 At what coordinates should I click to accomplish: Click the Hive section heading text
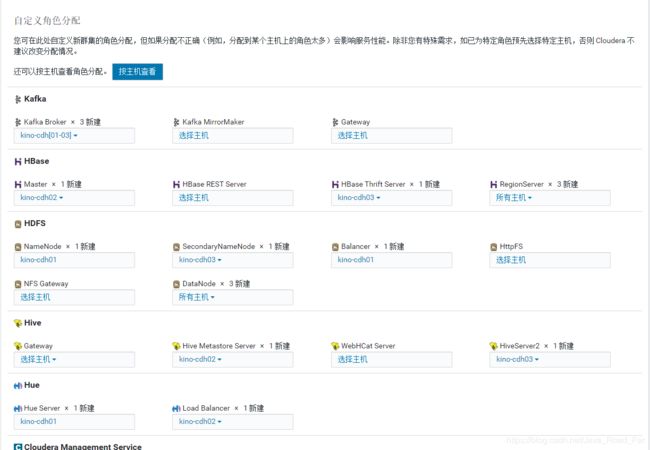point(33,323)
